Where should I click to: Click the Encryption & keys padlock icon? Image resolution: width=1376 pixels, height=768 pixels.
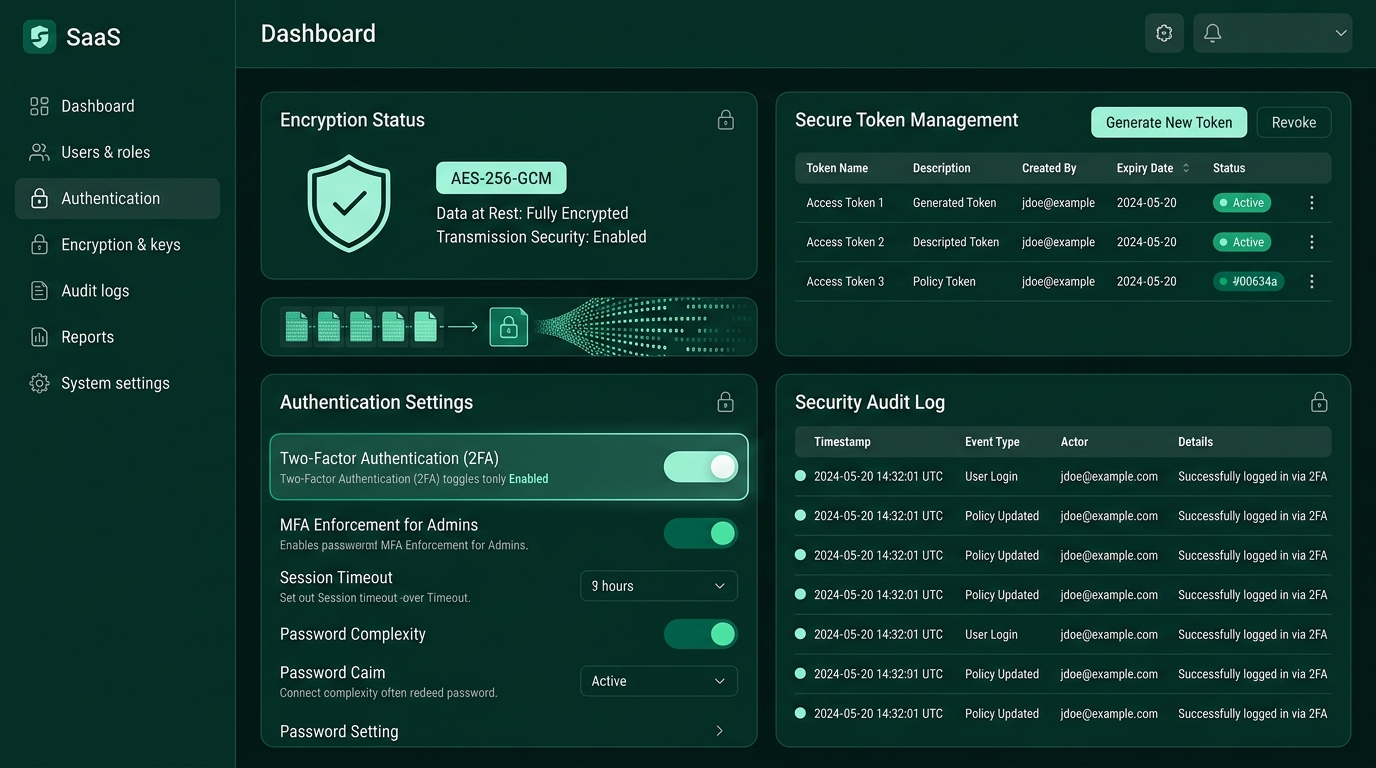(x=39, y=244)
